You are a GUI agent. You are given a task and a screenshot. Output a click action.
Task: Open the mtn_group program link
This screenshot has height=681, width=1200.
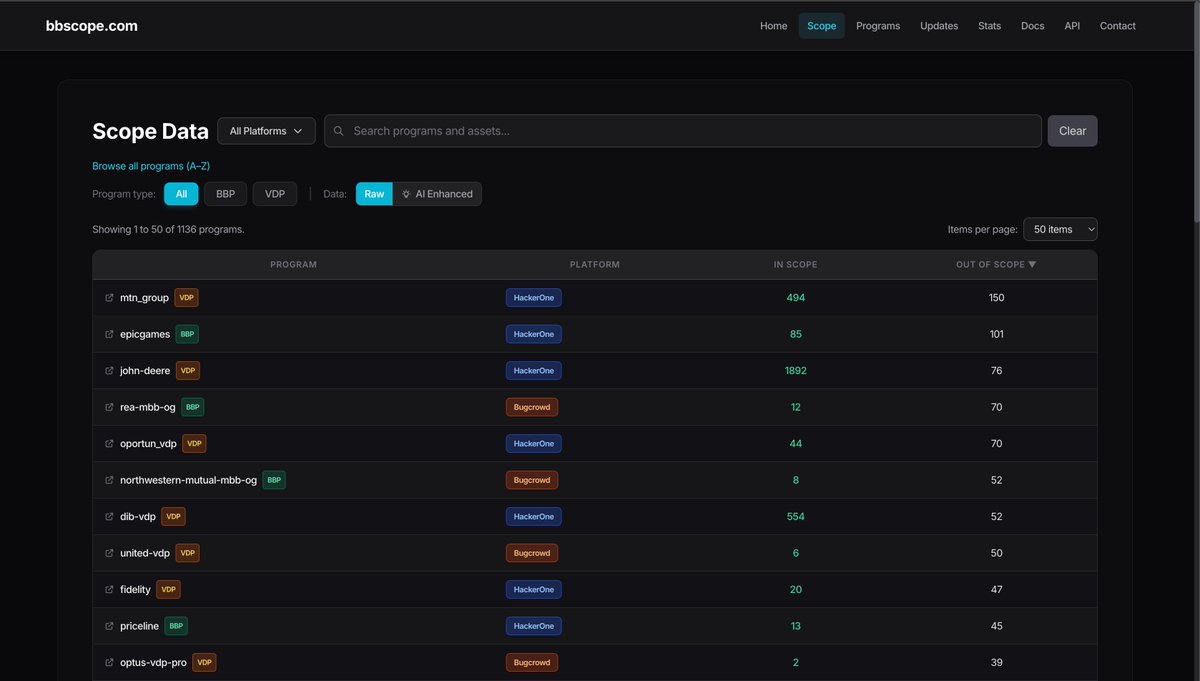pyautogui.click(x=144, y=298)
